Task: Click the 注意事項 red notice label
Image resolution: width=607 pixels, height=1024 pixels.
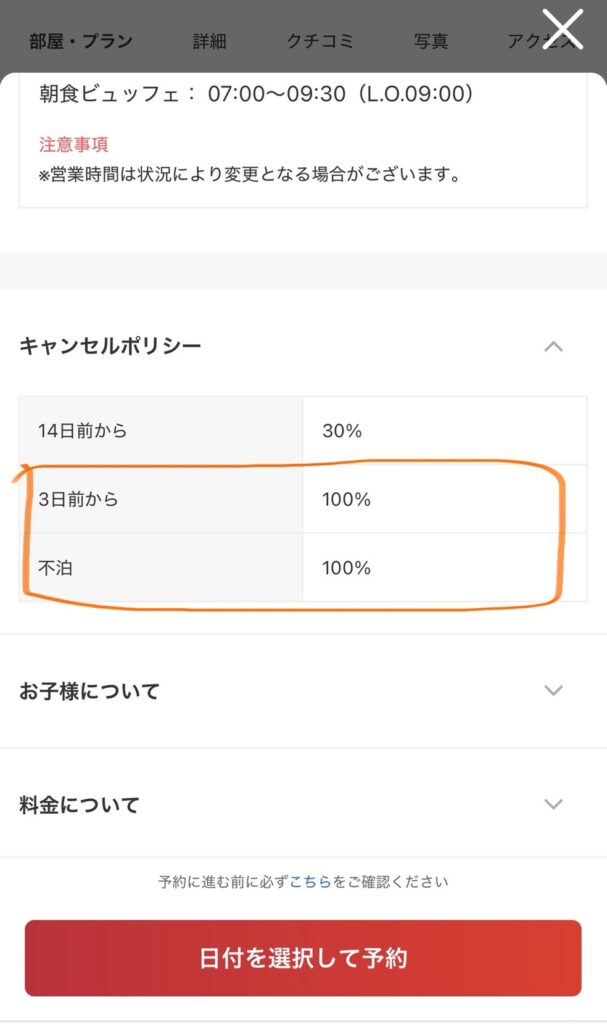Action: 73,145
